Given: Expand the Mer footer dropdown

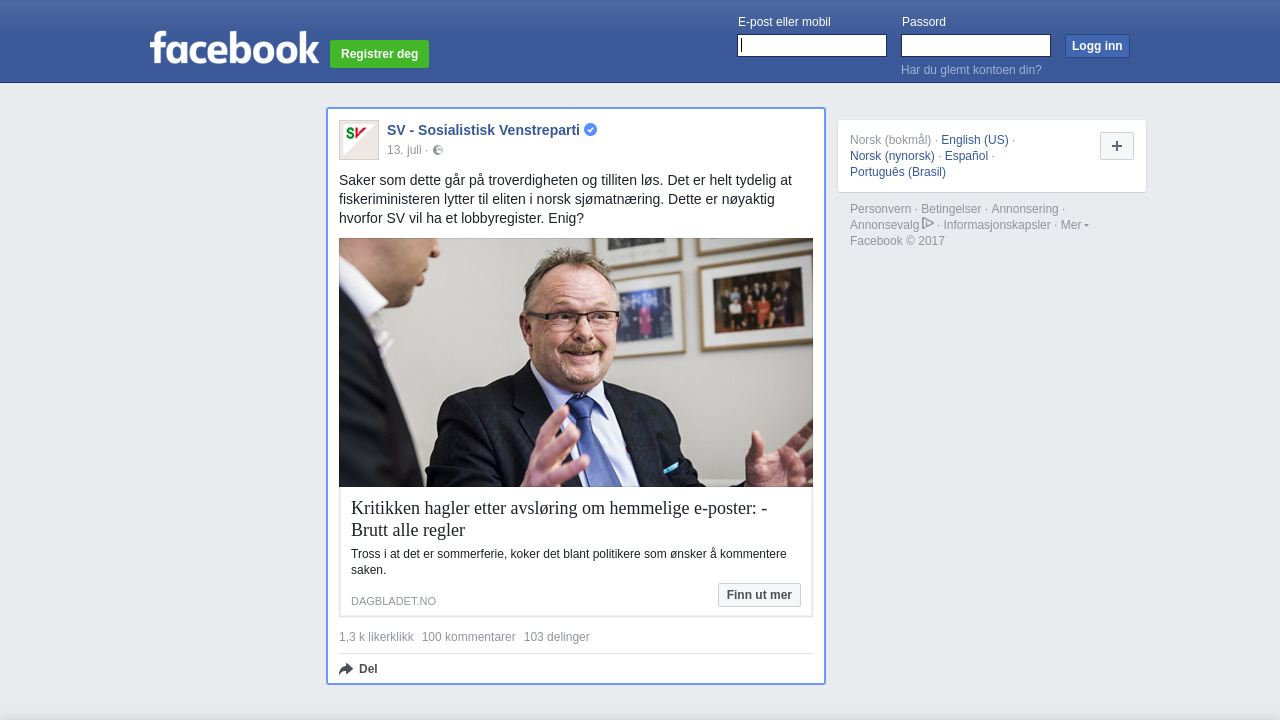Looking at the screenshot, I should pyautogui.click(x=1075, y=225).
